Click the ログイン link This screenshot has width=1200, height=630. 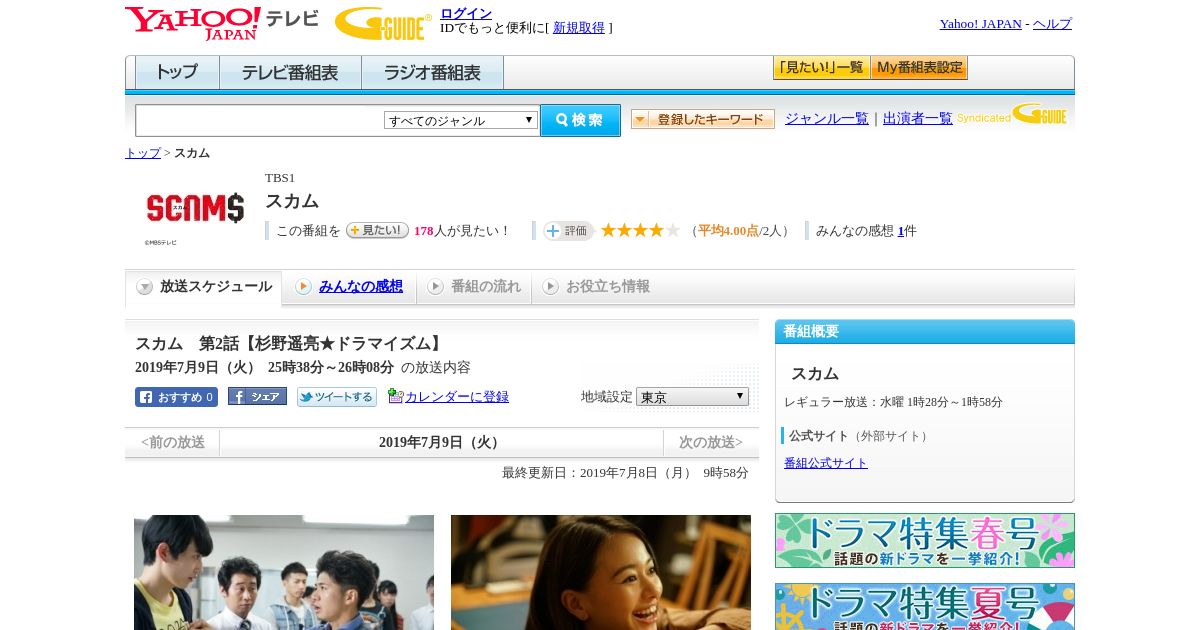click(466, 13)
